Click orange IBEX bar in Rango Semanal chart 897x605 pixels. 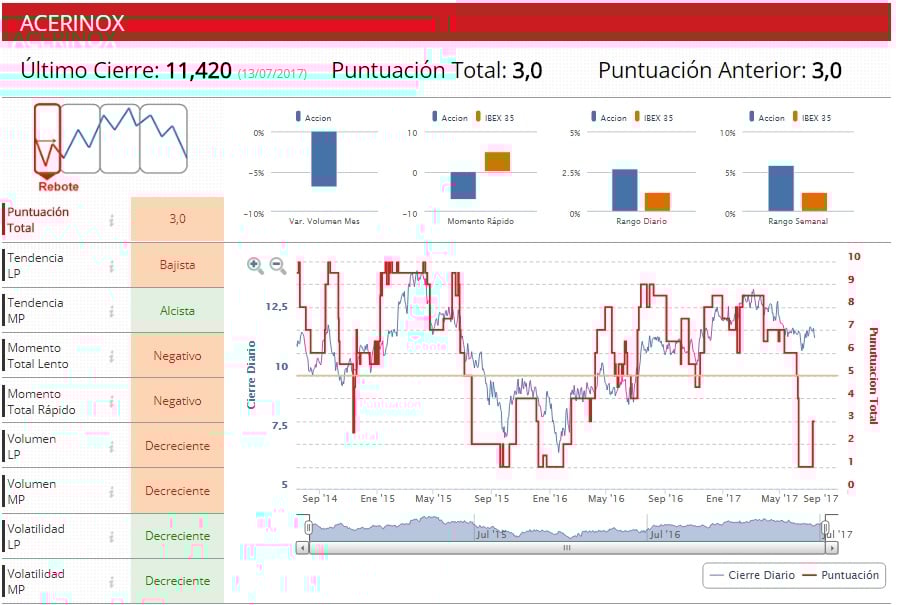pos(814,202)
